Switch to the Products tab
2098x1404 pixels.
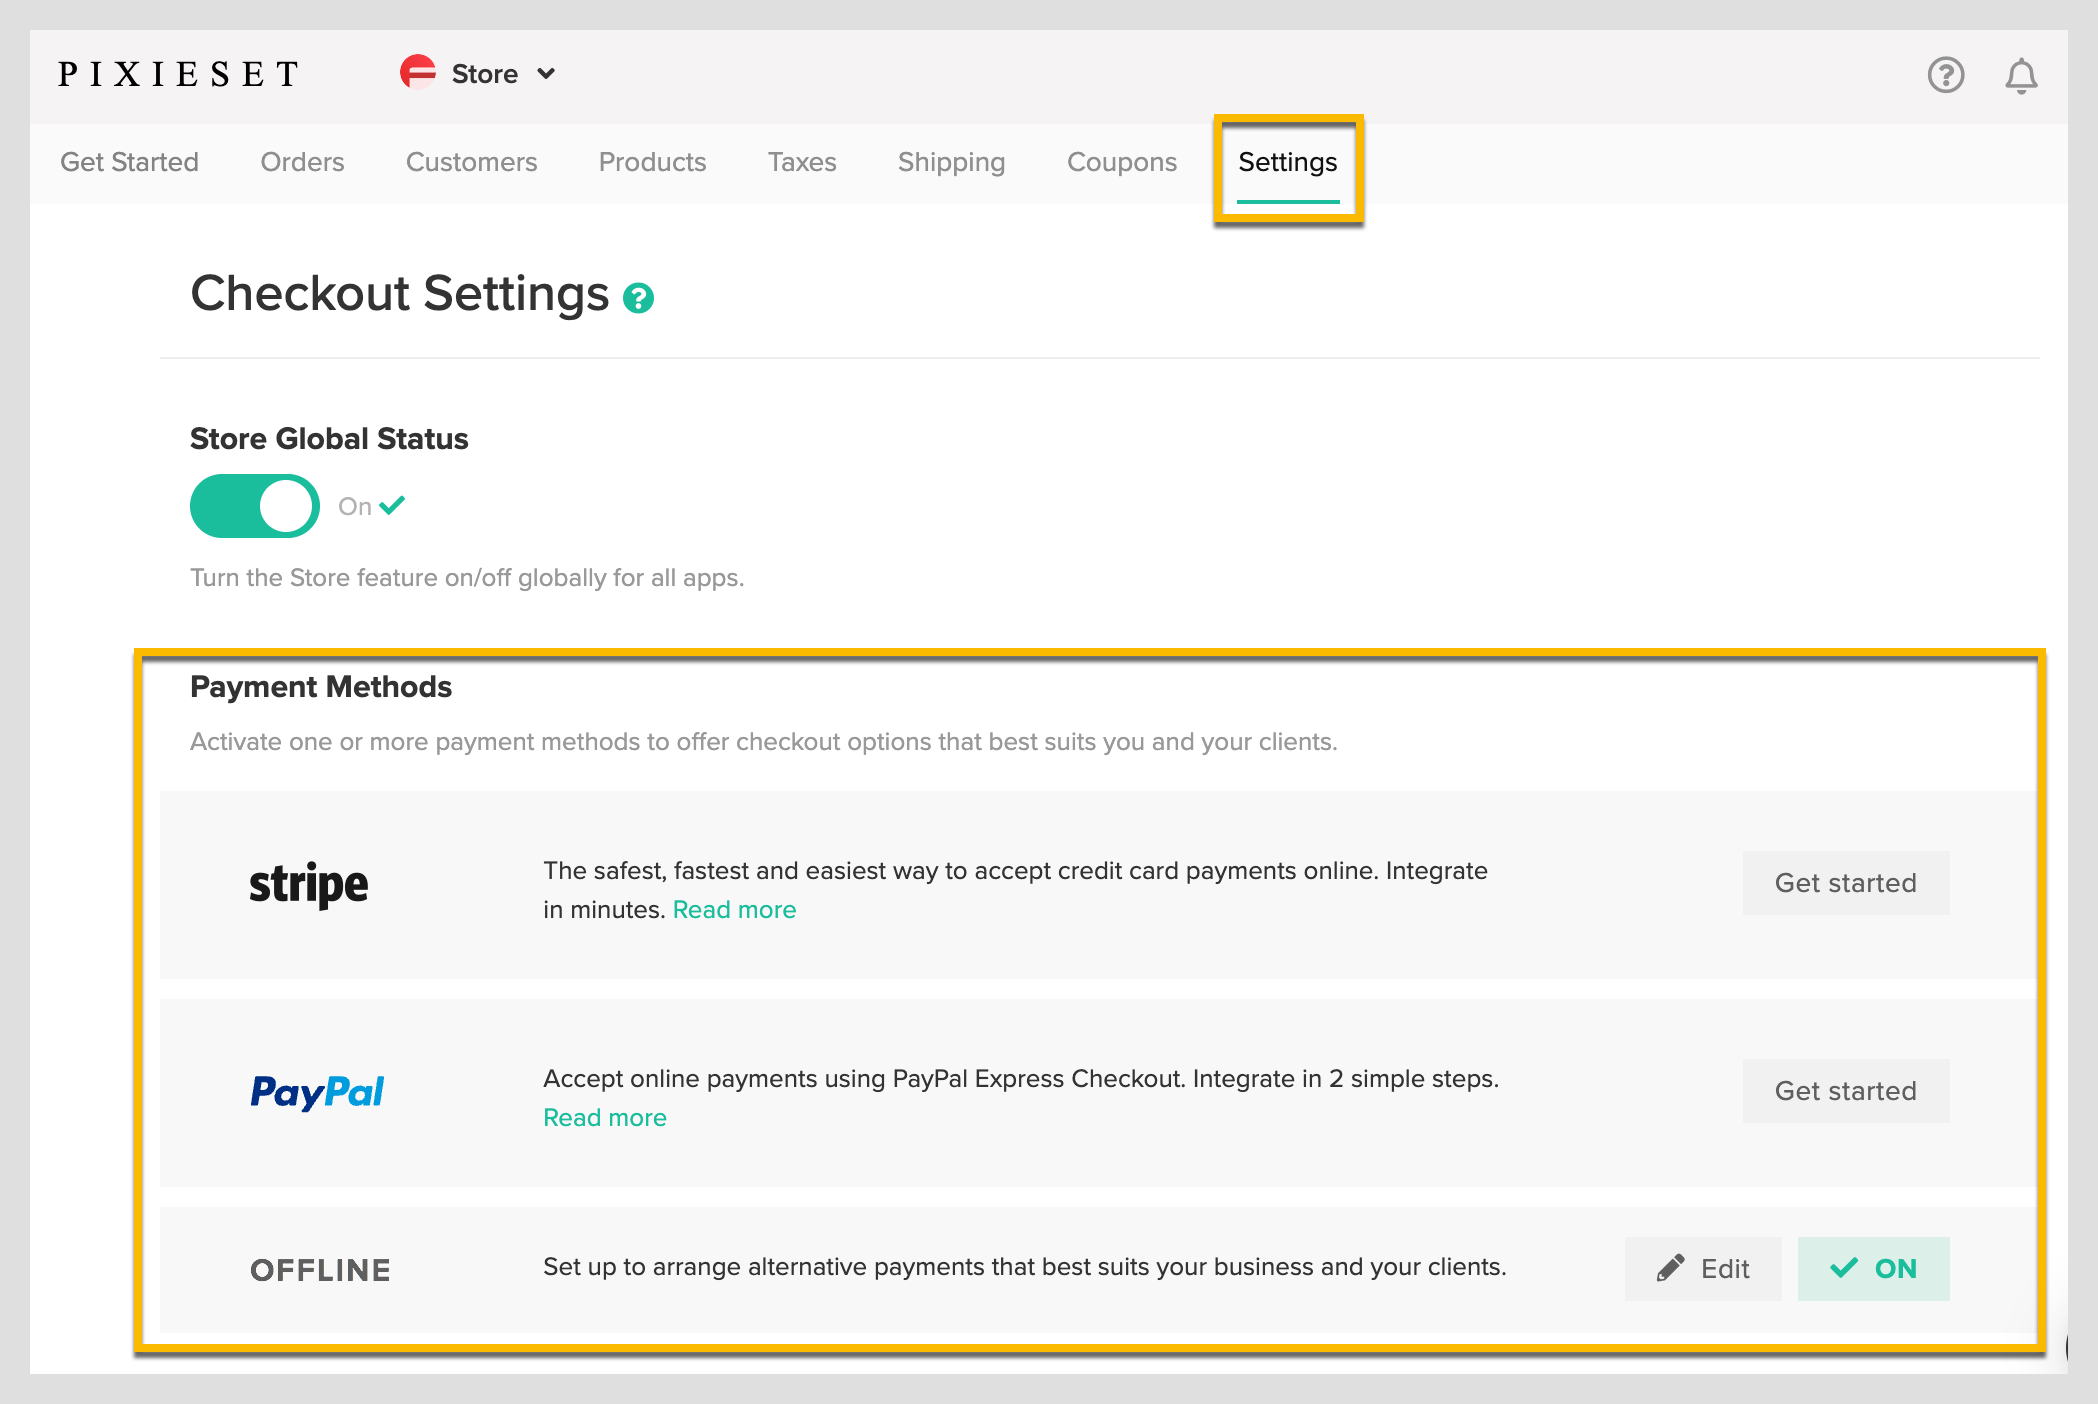click(x=652, y=162)
